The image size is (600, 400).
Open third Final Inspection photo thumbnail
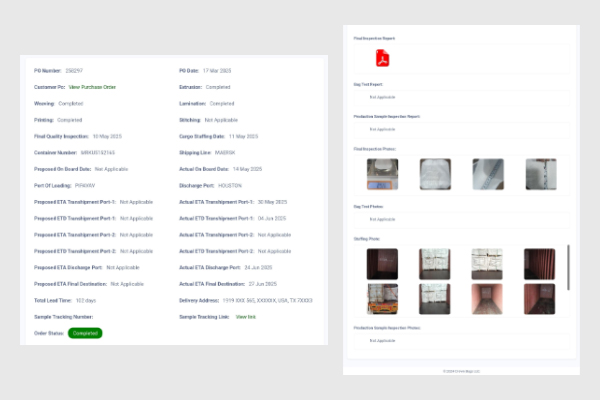click(x=487, y=174)
